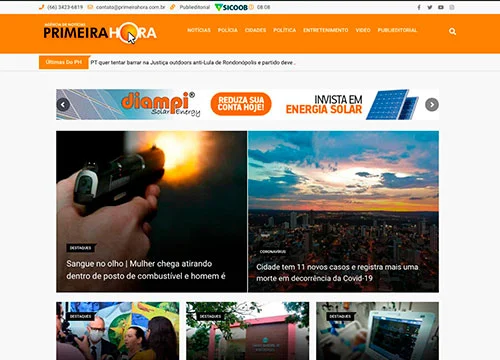Viewport: 500px width, 360px height.
Task: Show previous banner with left arrow
Action: pyautogui.click(x=63, y=105)
